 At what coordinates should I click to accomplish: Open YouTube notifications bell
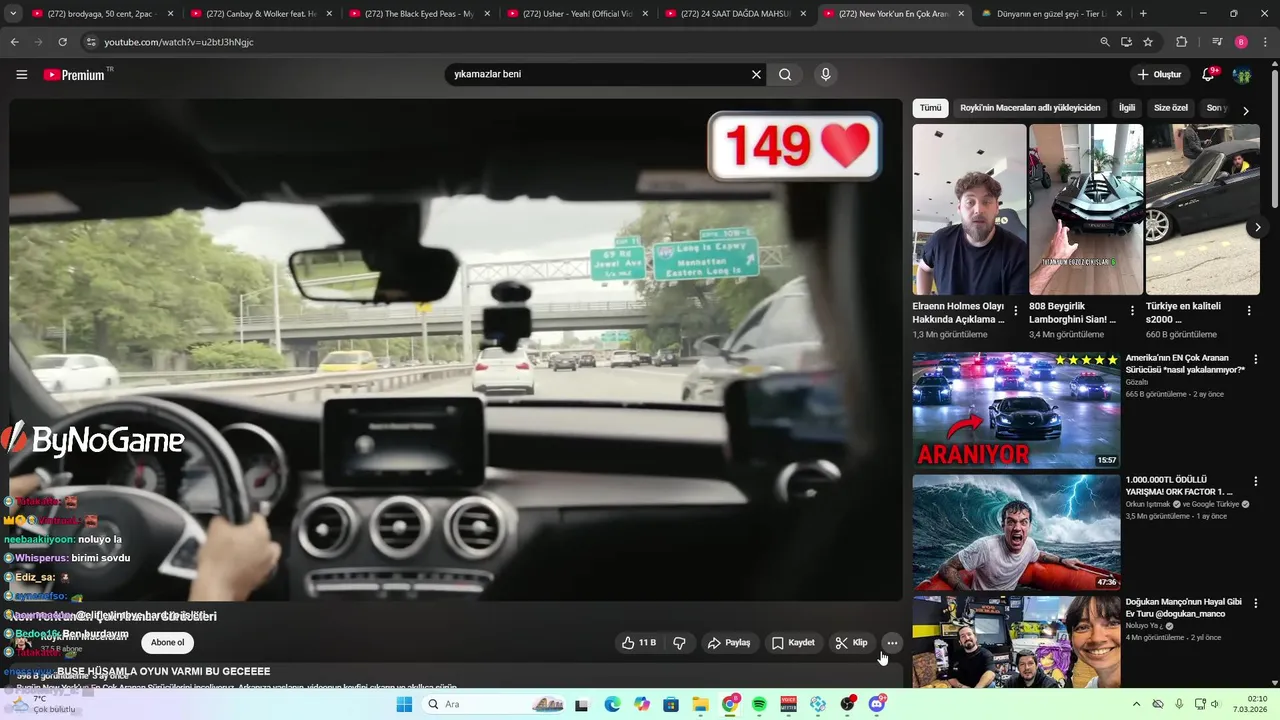[x=1208, y=75]
